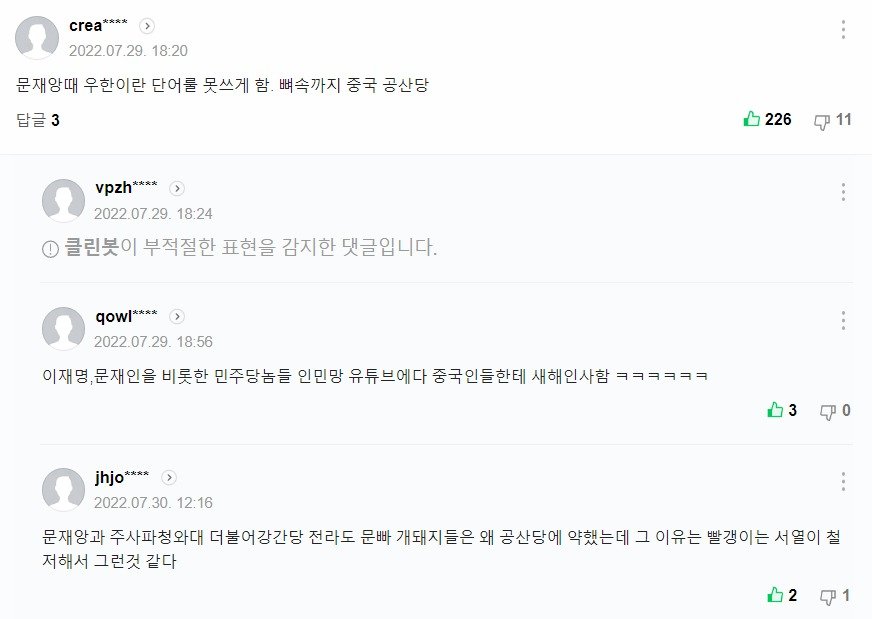Viewport: 880px width, 619px height.
Task: Toggle the 답글 3 replies section
Action: point(38,120)
